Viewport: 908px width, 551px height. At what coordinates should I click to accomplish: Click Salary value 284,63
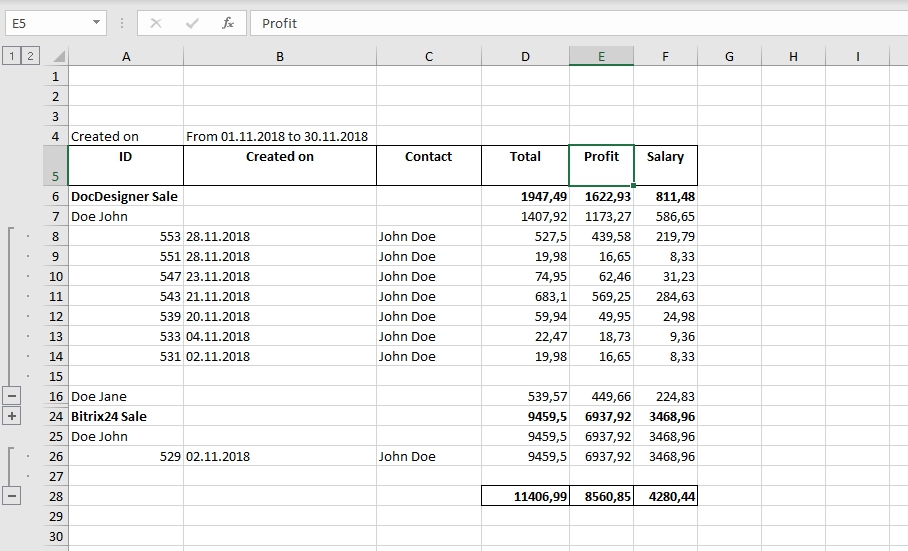(x=665, y=296)
